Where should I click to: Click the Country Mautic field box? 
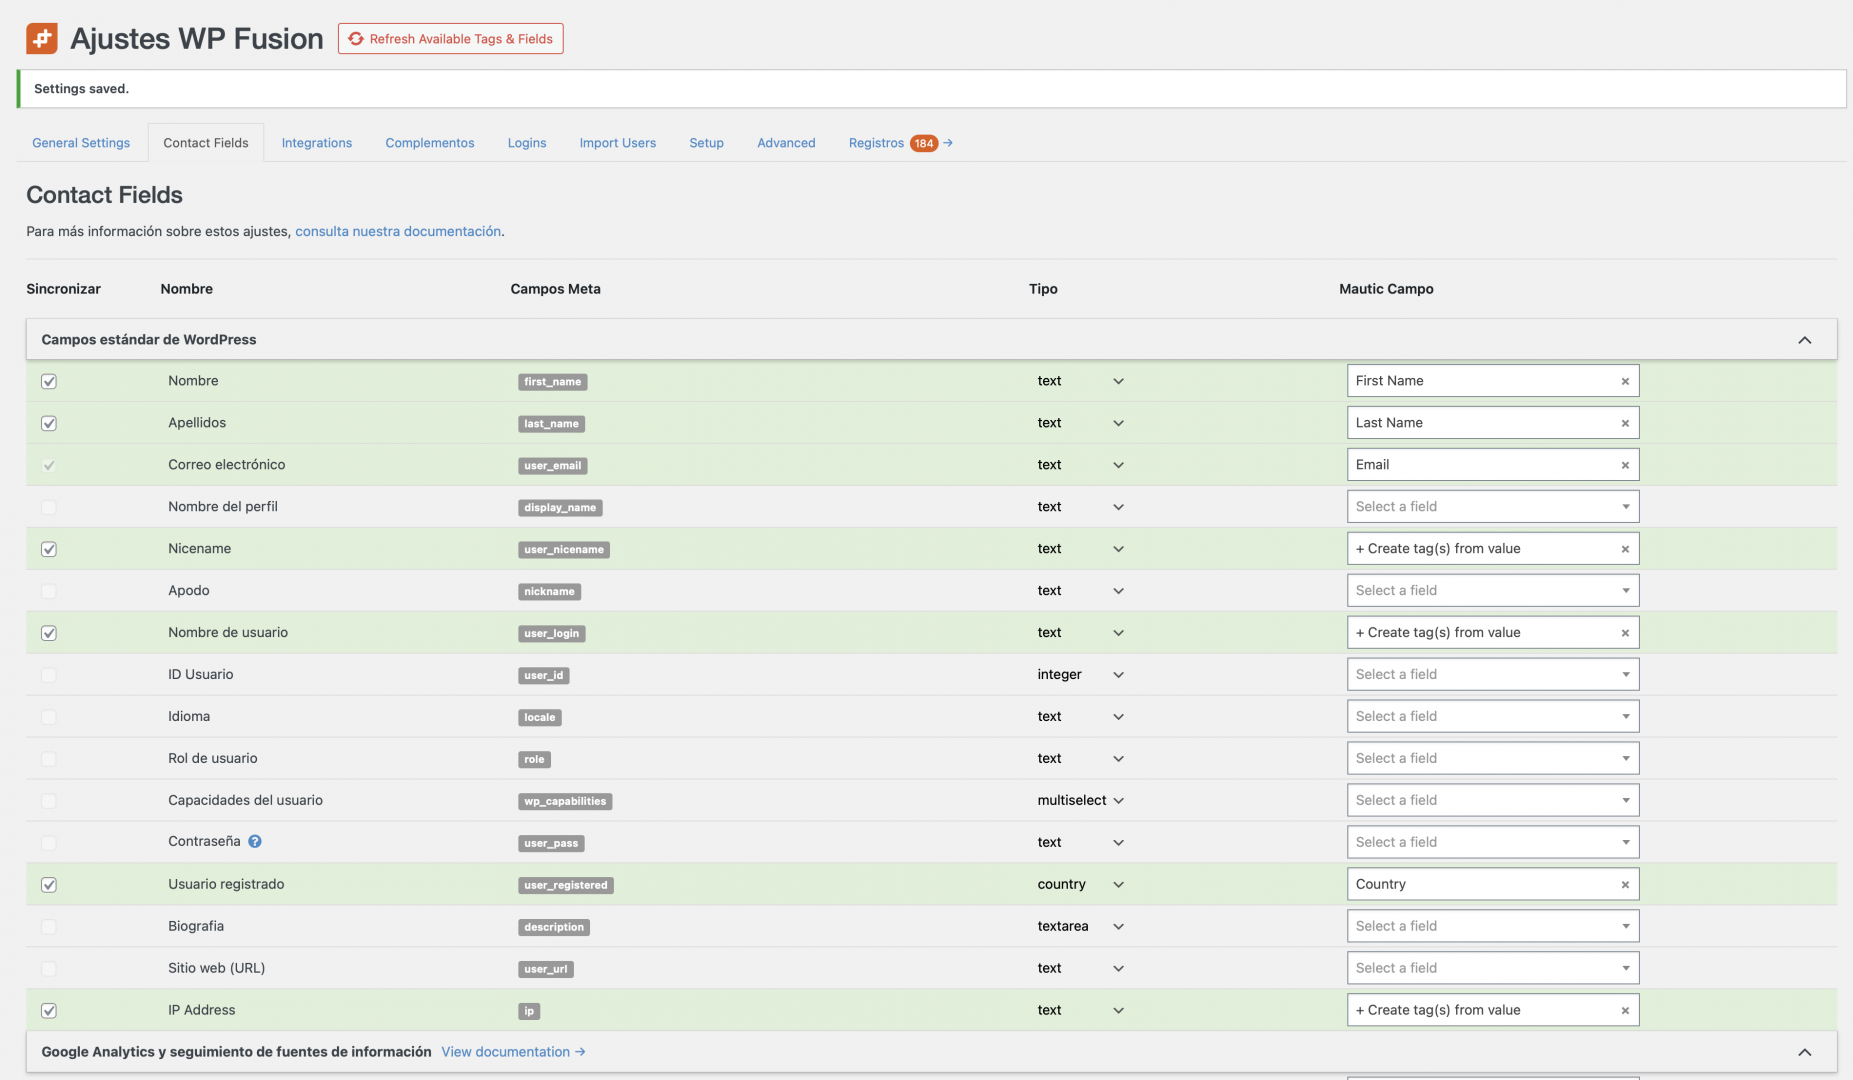click(x=1493, y=885)
